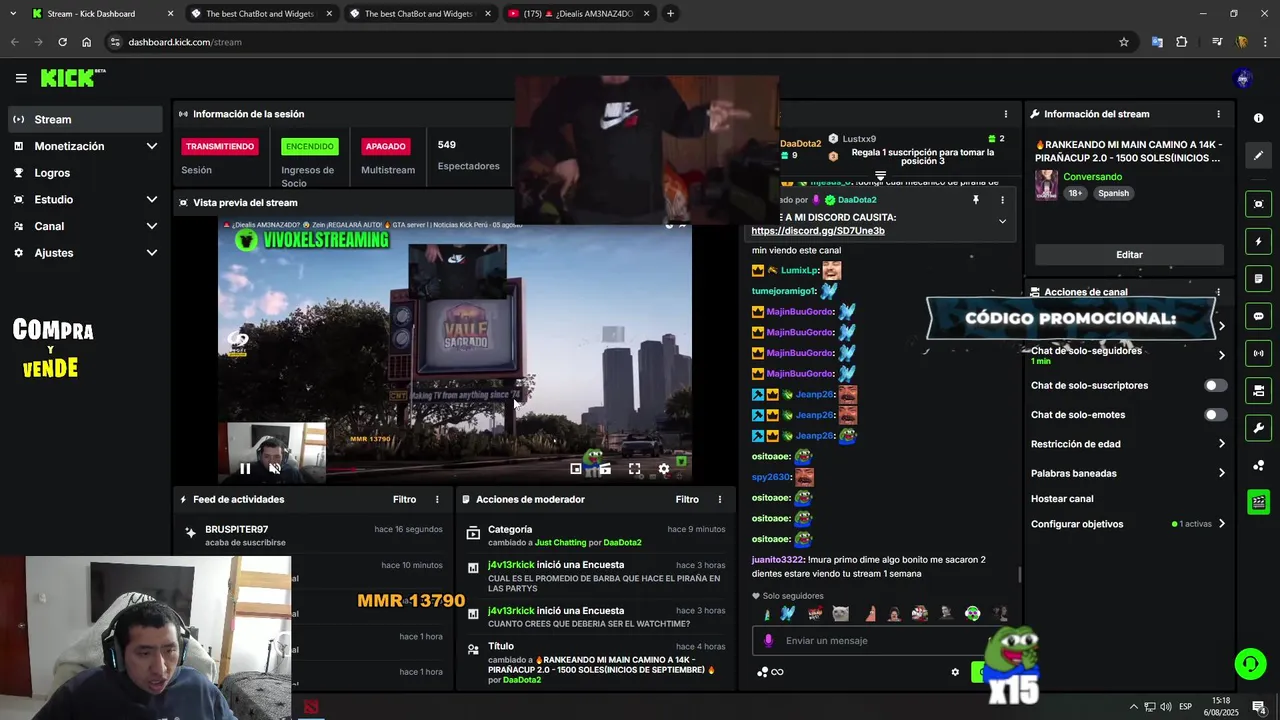Viewport: 1280px width, 720px height.
Task: Click BRUSPITER97 in activity feed
Action: click(x=237, y=529)
